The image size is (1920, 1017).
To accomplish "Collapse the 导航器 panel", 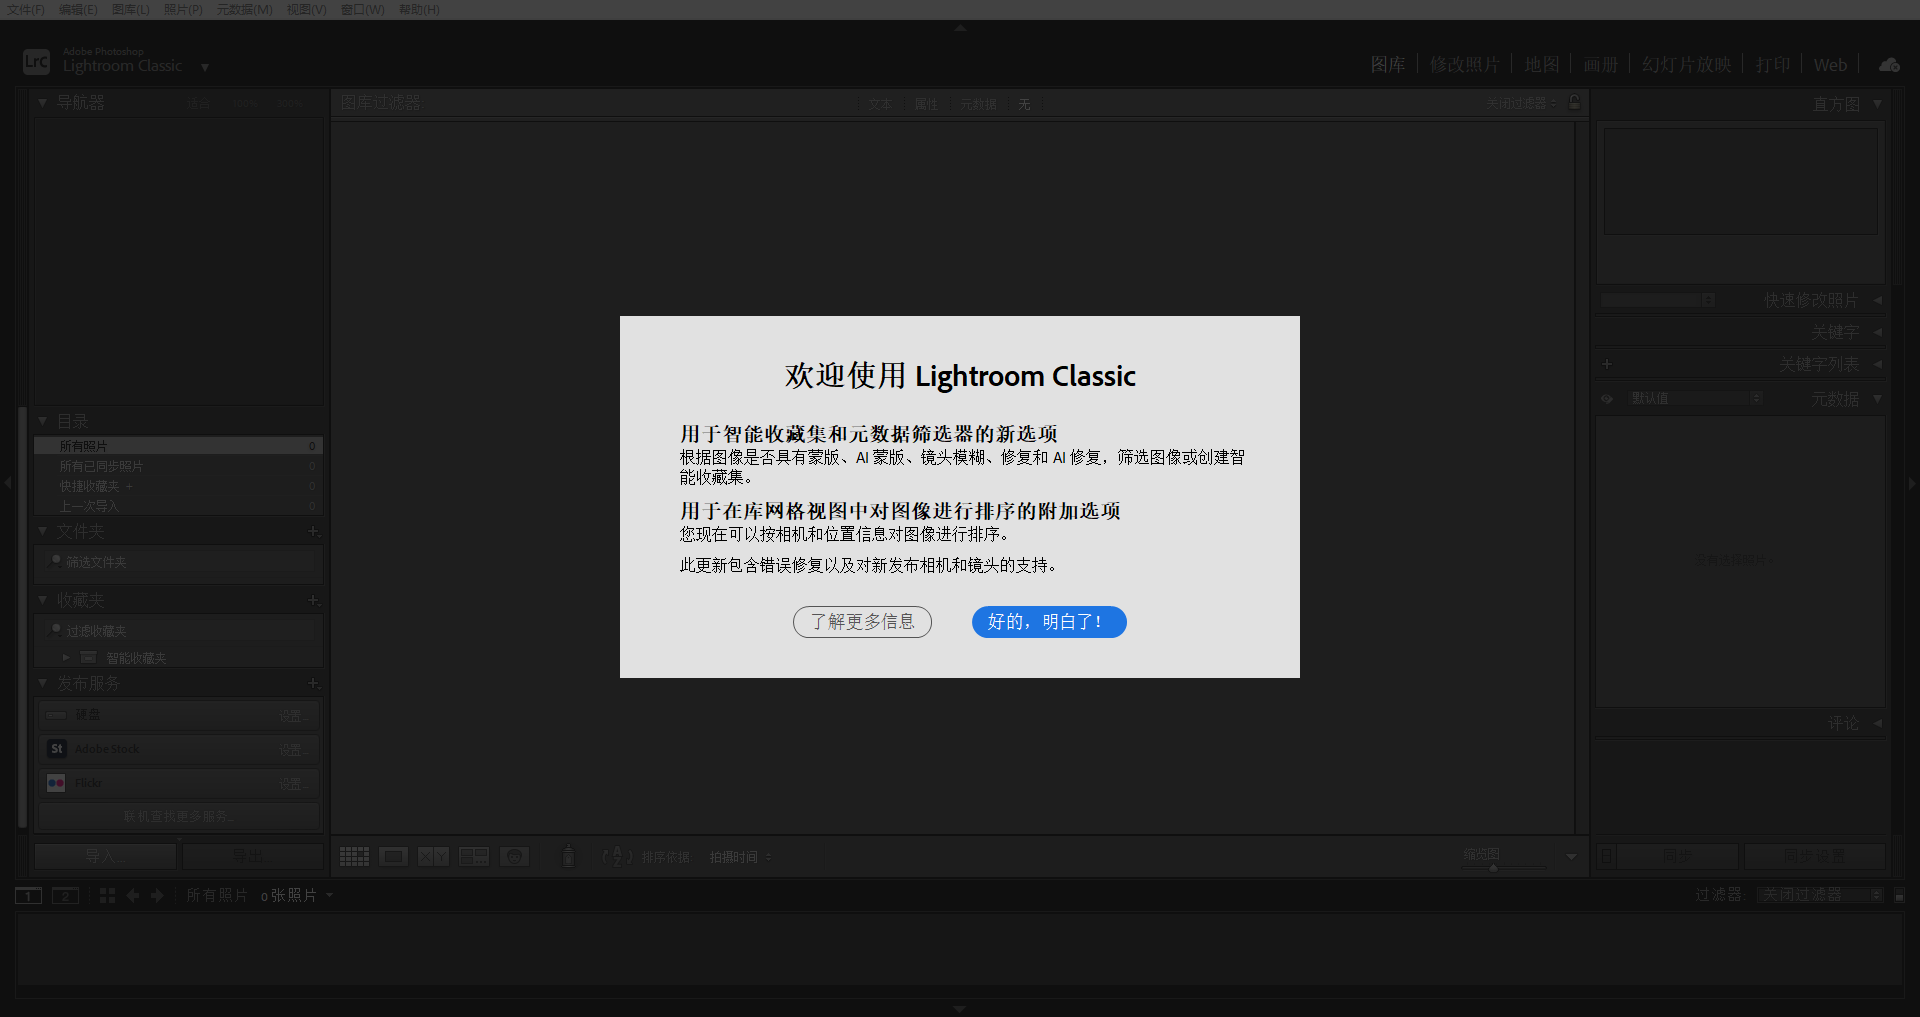I will tap(43, 103).
